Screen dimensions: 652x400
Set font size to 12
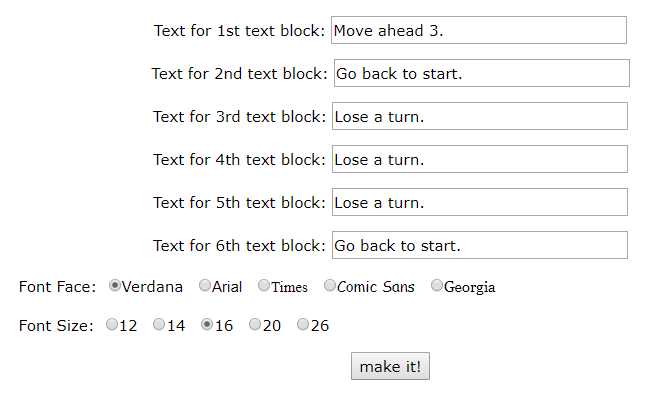click(111, 324)
